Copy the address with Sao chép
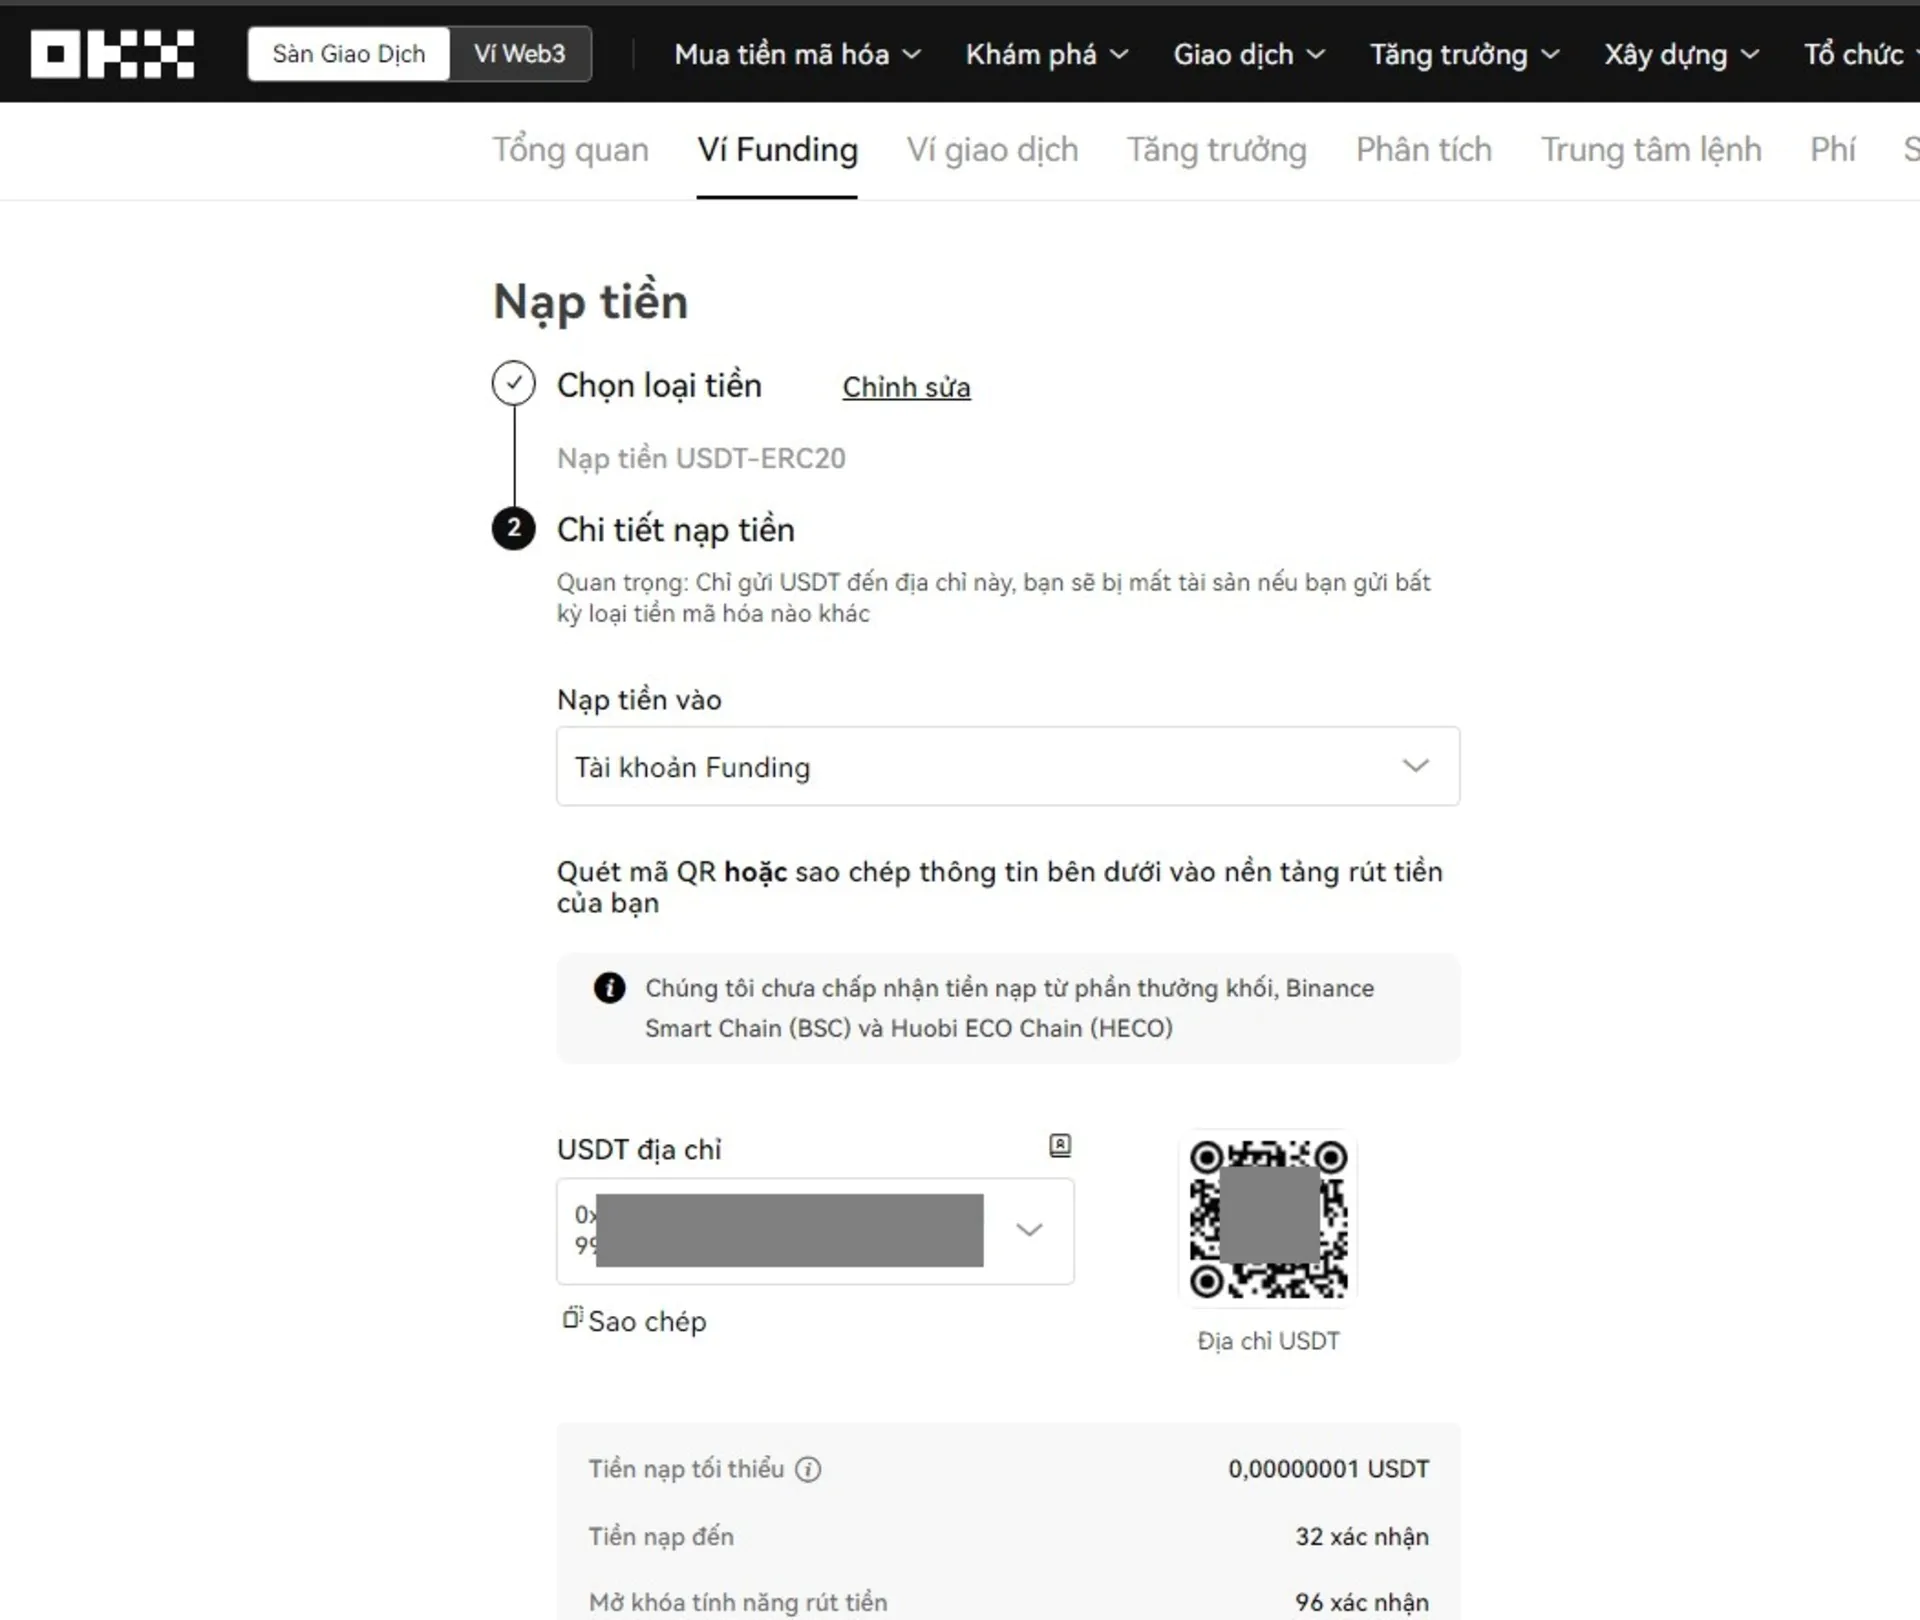 [646, 1322]
